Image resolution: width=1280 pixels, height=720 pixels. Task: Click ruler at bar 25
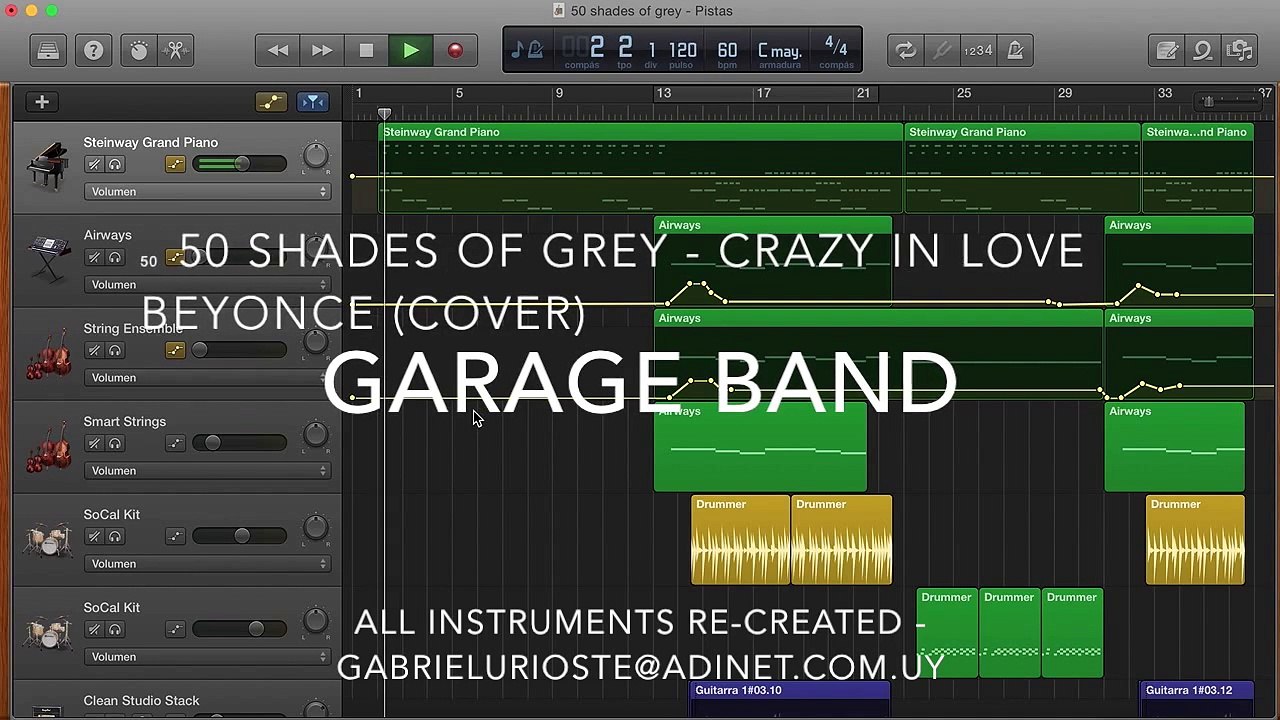pyautogui.click(x=963, y=93)
